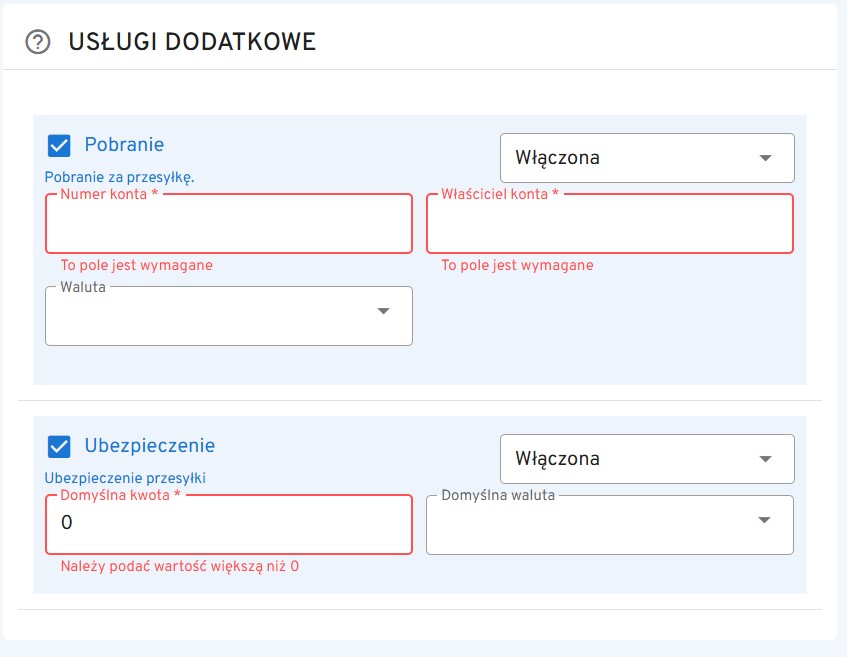This screenshot has width=847, height=657.
Task: Click the caret icon of Pobranie's Włączona selector
Action: coord(766,158)
